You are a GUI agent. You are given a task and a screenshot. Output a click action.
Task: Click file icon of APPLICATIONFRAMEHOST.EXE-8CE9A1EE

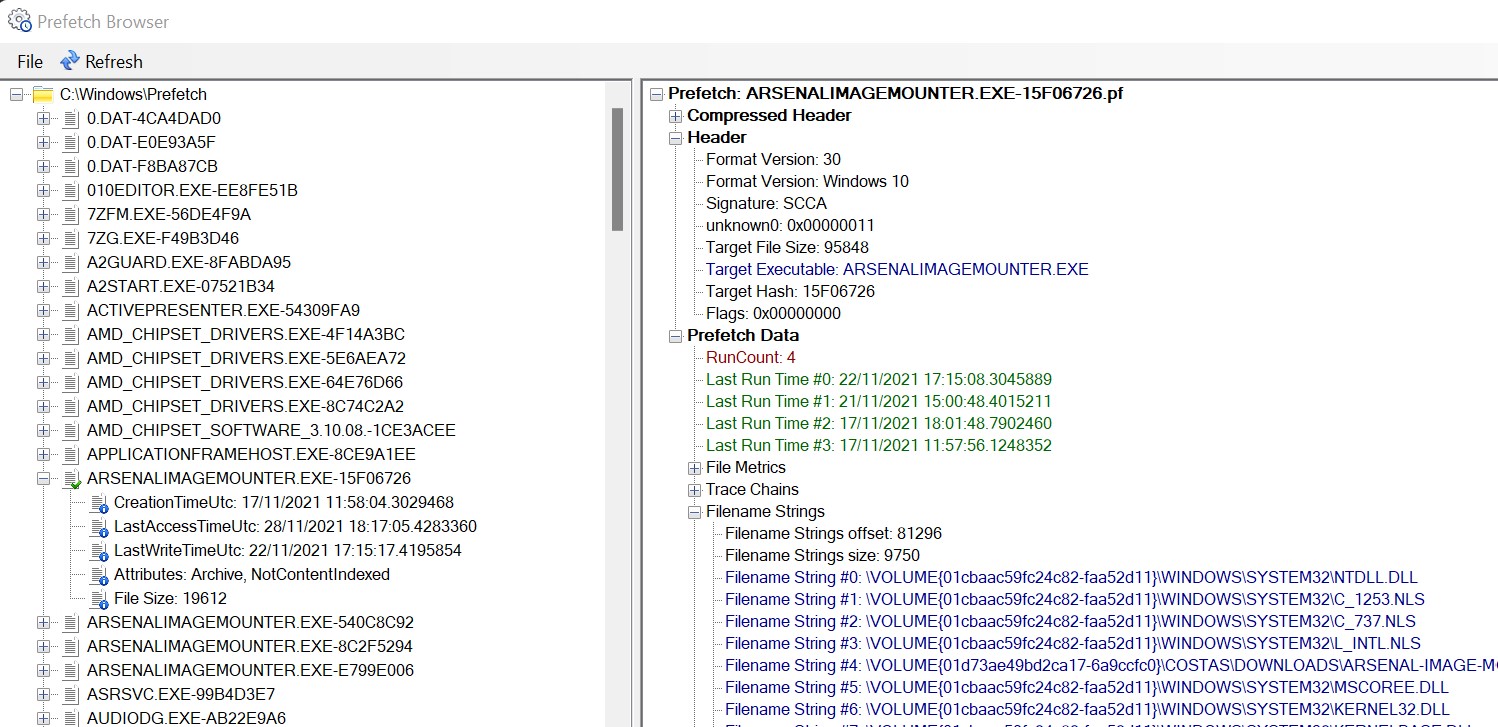click(70, 454)
